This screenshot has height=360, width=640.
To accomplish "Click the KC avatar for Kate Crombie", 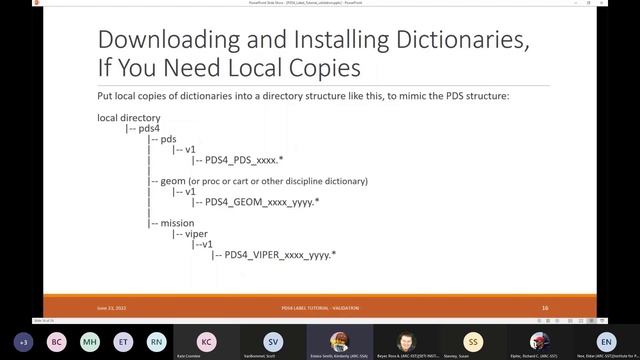I will coord(207,342).
